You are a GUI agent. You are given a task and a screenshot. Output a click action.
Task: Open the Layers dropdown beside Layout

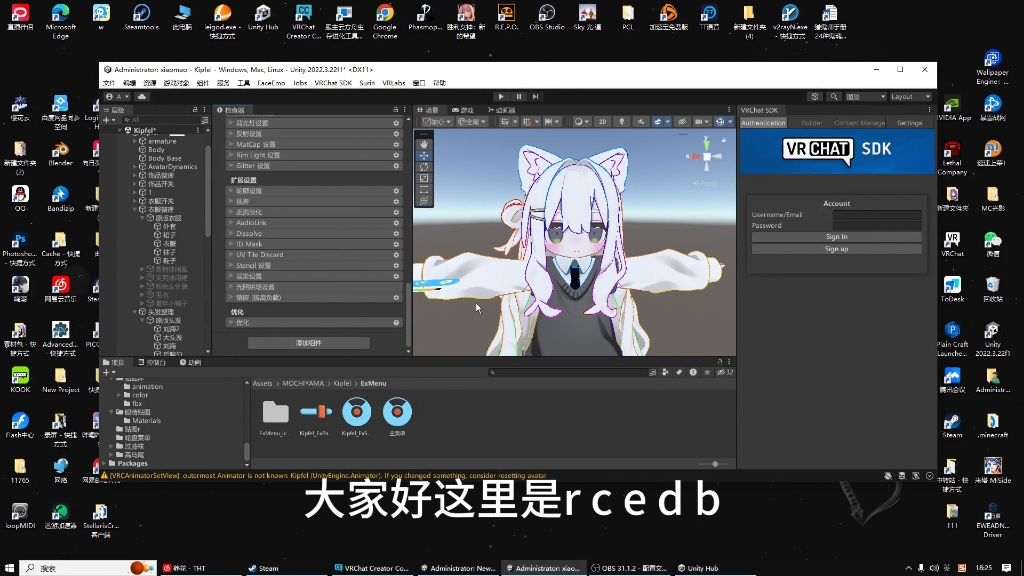pos(865,97)
